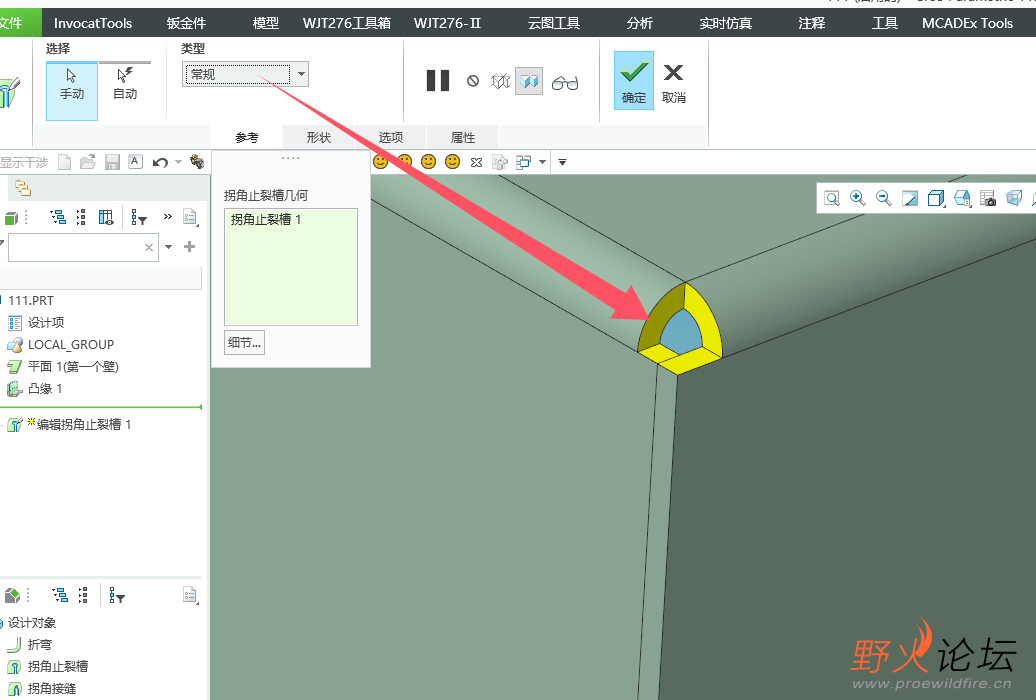Open the 参考 references tab

pos(247,137)
